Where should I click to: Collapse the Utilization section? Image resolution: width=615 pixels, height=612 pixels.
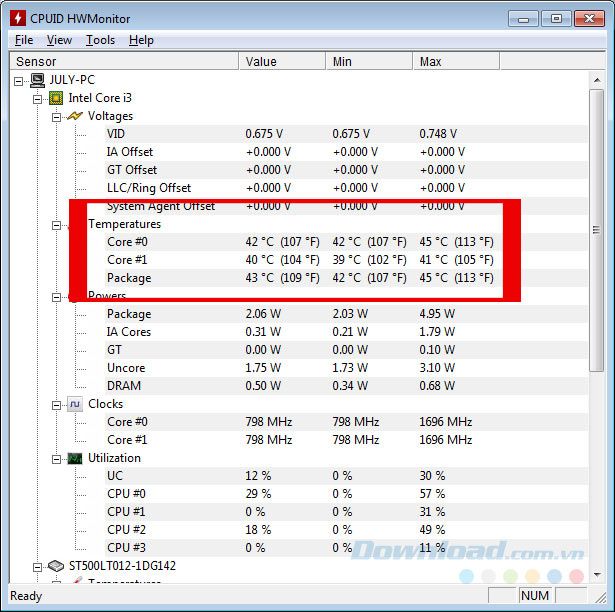(56, 459)
